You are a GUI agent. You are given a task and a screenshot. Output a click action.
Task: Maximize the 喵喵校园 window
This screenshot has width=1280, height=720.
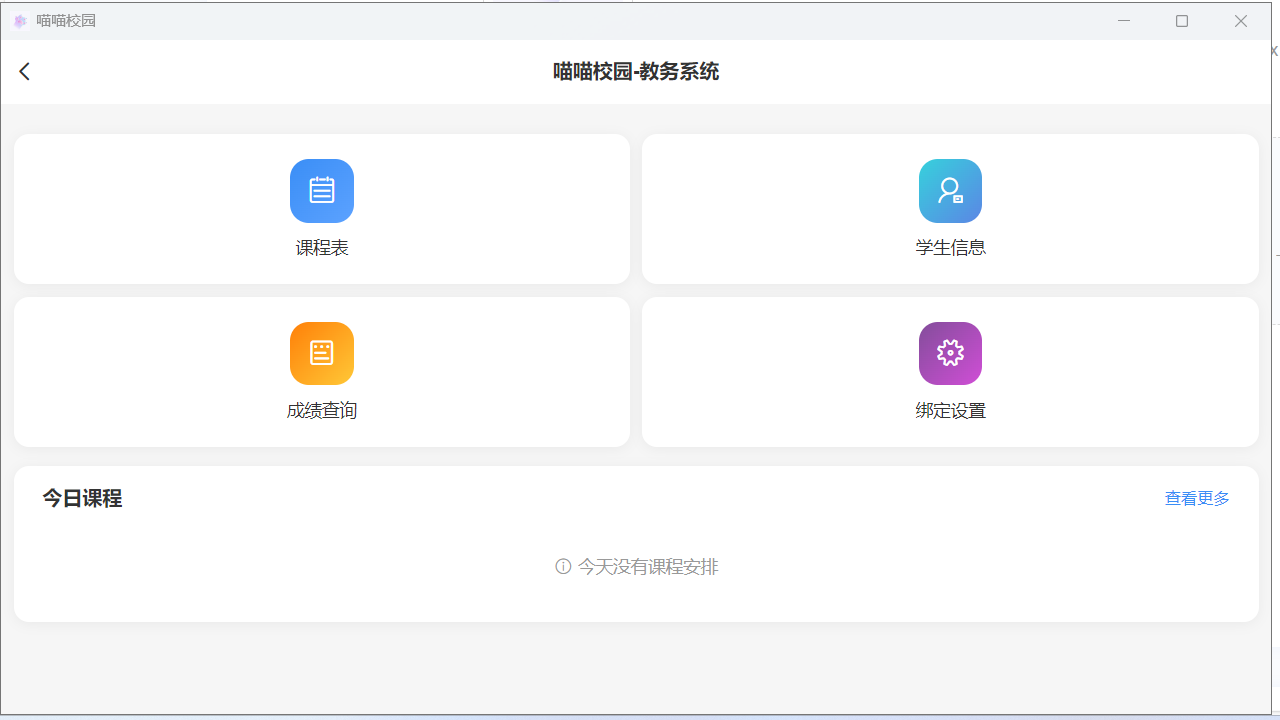(x=1182, y=20)
